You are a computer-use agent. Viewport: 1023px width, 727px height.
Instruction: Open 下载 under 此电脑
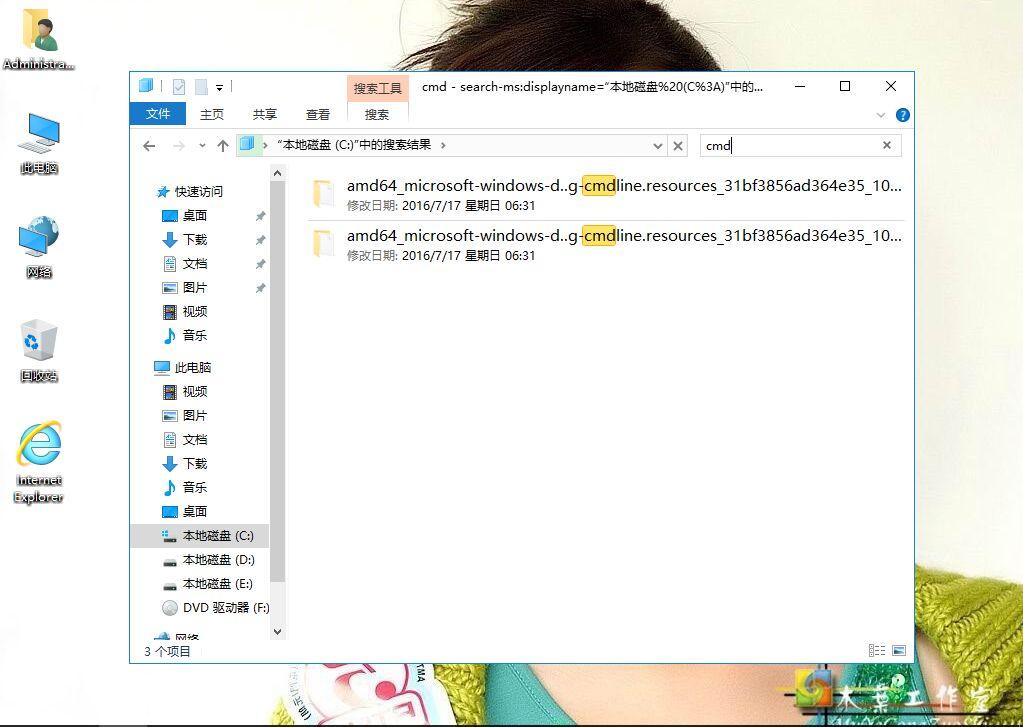coord(185,463)
